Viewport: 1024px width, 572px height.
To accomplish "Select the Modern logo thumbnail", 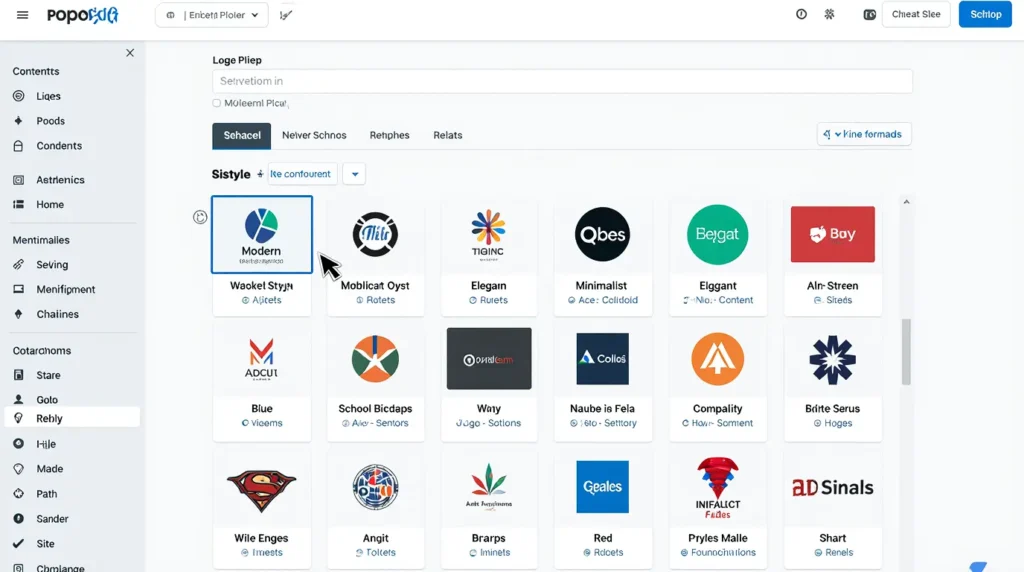I will 262,234.
